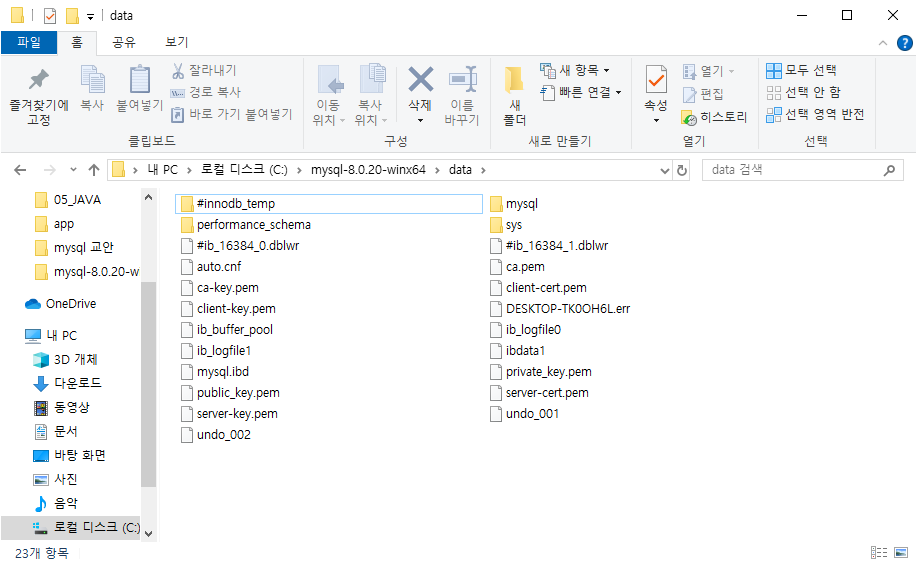Screen dimensions: 917x566
Task: Open help with the question mark icon
Action: (904, 43)
